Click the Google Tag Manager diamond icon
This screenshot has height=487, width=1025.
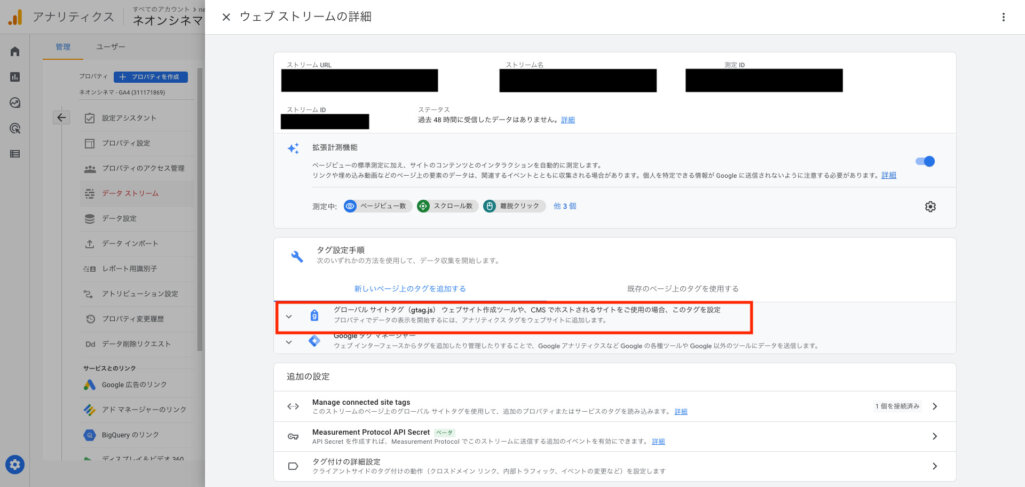pyautogui.click(x=314, y=341)
